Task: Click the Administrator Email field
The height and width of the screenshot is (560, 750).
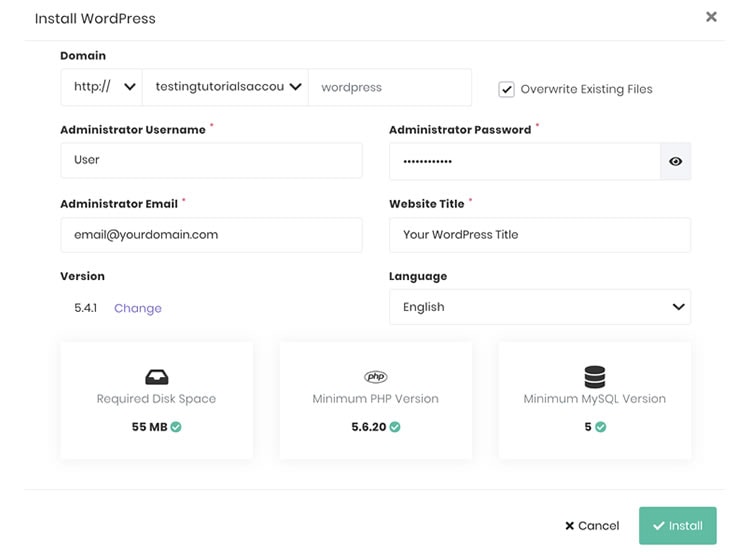Action: [211, 235]
